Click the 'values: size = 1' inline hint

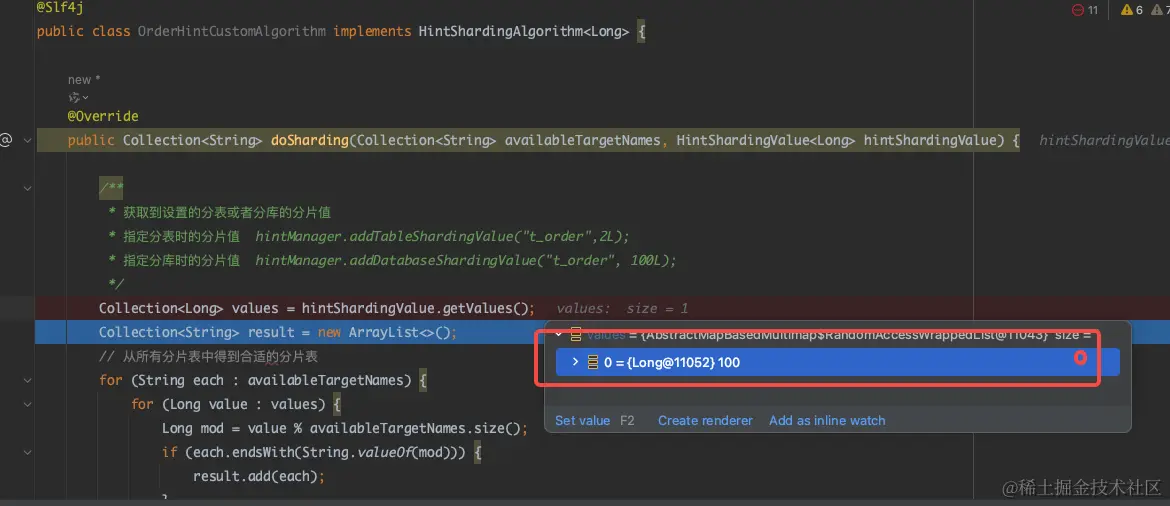[622, 308]
